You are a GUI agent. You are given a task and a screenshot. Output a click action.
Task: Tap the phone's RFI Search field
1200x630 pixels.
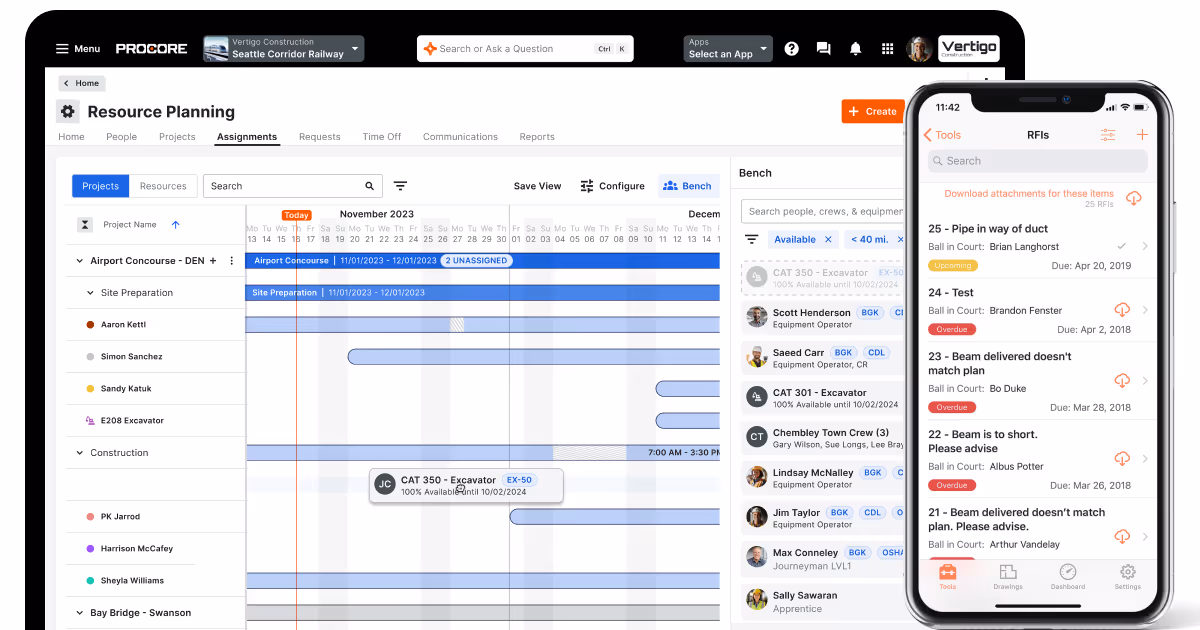point(1037,161)
